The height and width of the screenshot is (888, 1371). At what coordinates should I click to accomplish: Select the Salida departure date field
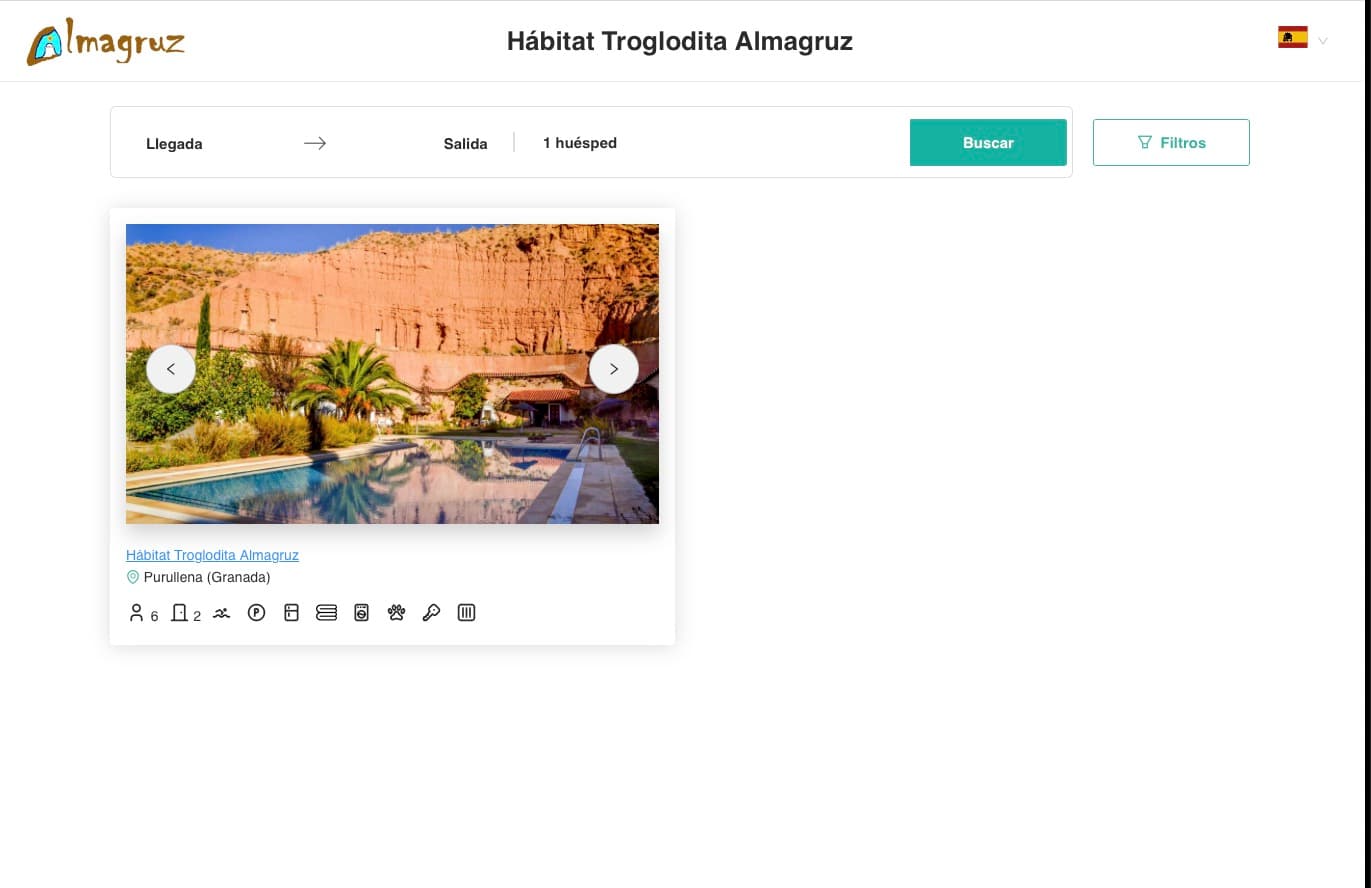465,143
